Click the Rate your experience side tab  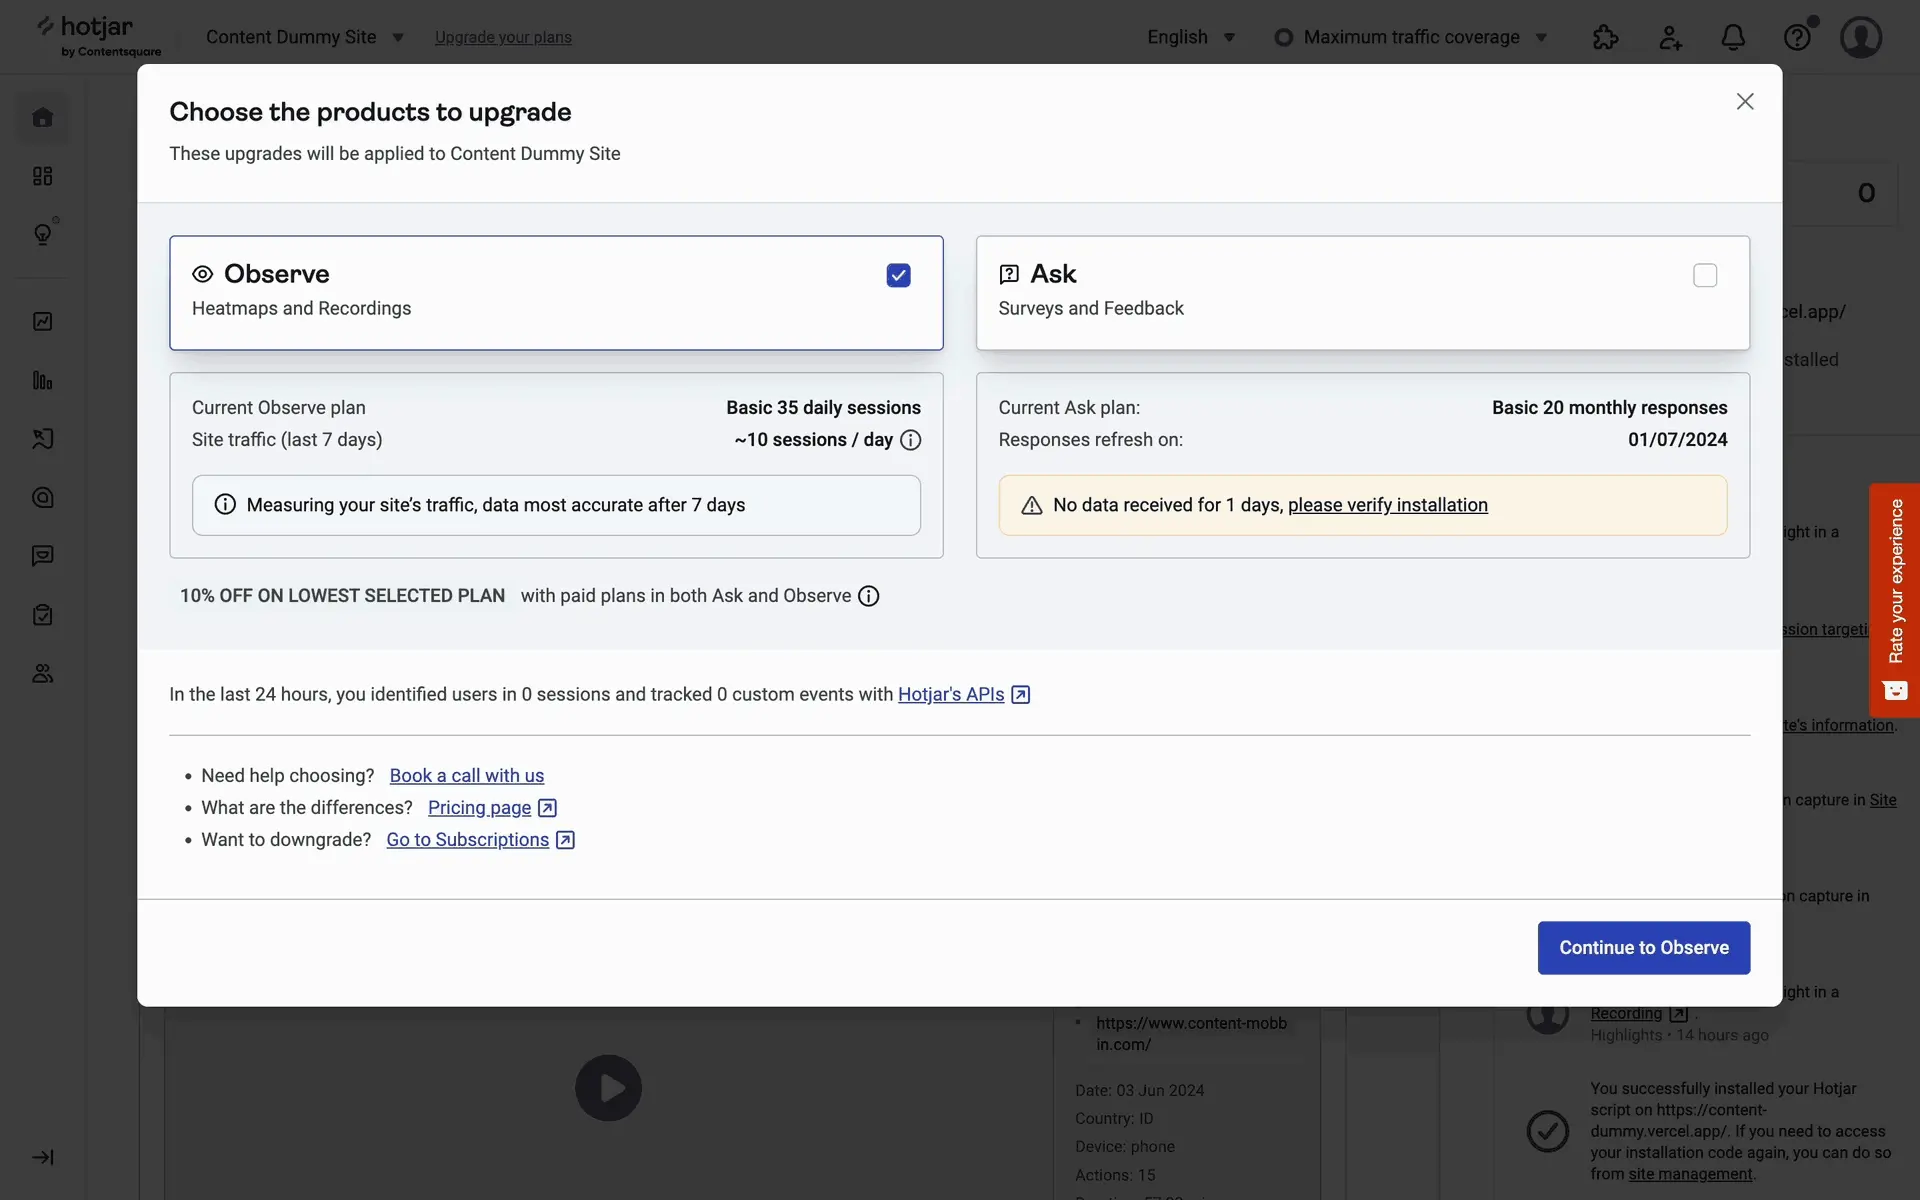[1895, 600]
